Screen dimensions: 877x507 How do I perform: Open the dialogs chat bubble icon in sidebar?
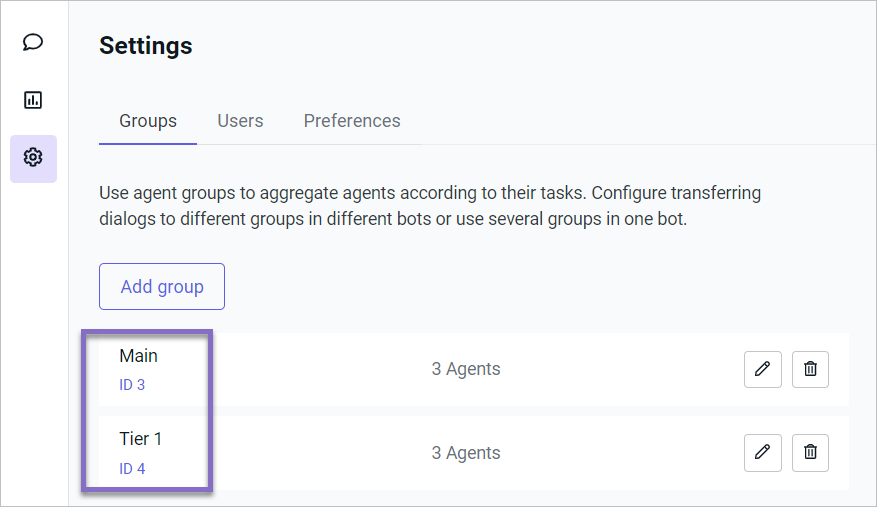[33, 42]
